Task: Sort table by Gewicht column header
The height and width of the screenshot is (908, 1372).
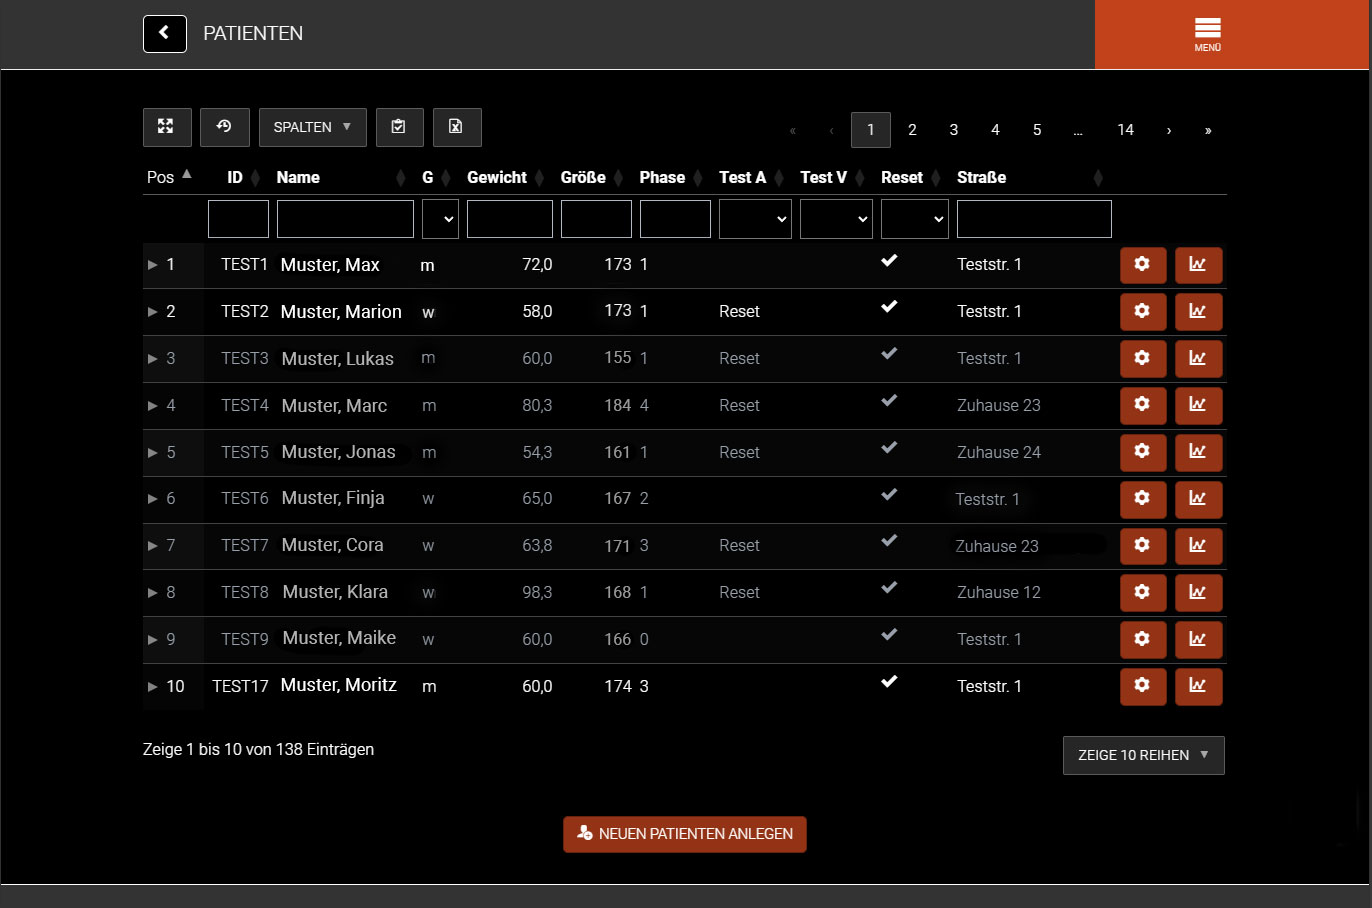Action: (x=497, y=177)
